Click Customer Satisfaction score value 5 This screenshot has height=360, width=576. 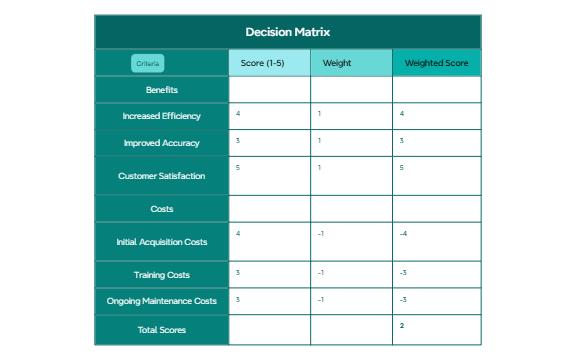coord(238,168)
